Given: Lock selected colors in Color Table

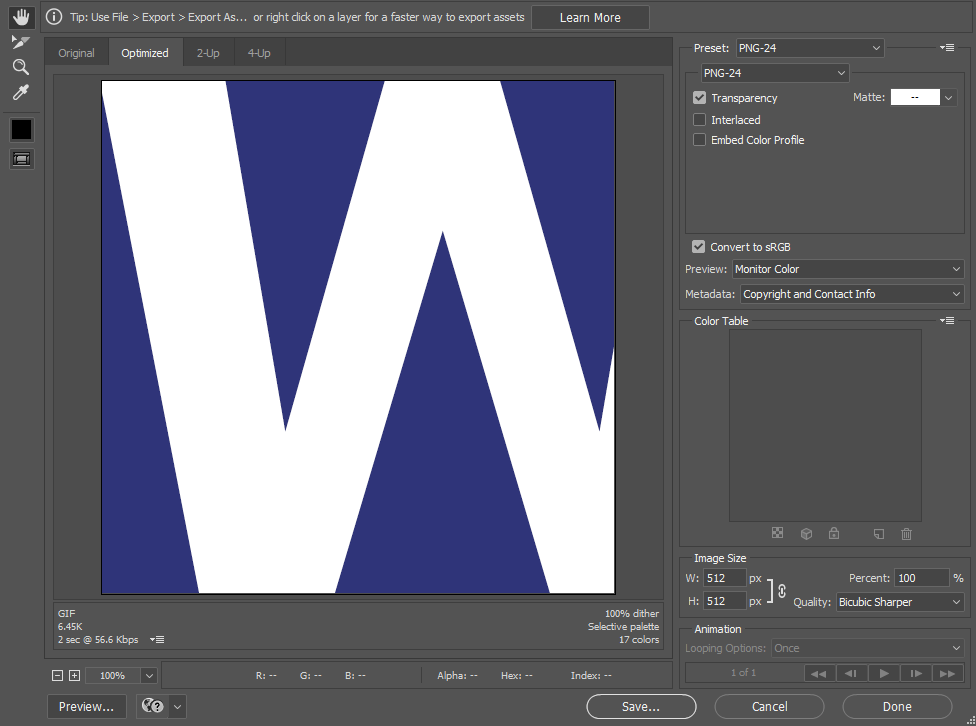Looking at the screenshot, I should 834,533.
